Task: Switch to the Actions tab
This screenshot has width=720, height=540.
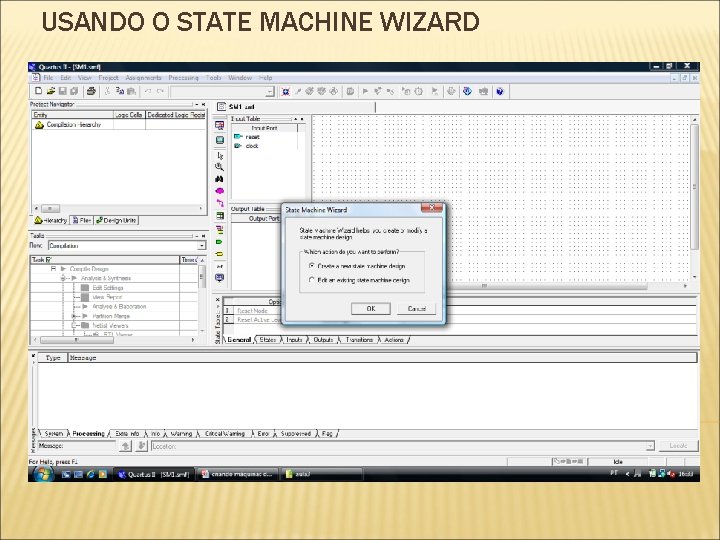Action: 394,340
